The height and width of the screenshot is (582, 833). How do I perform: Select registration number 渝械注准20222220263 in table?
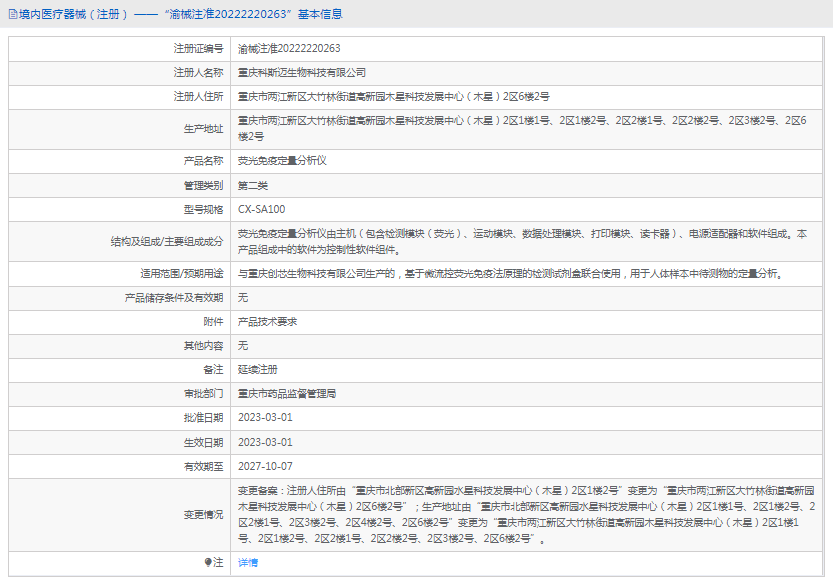(x=289, y=48)
